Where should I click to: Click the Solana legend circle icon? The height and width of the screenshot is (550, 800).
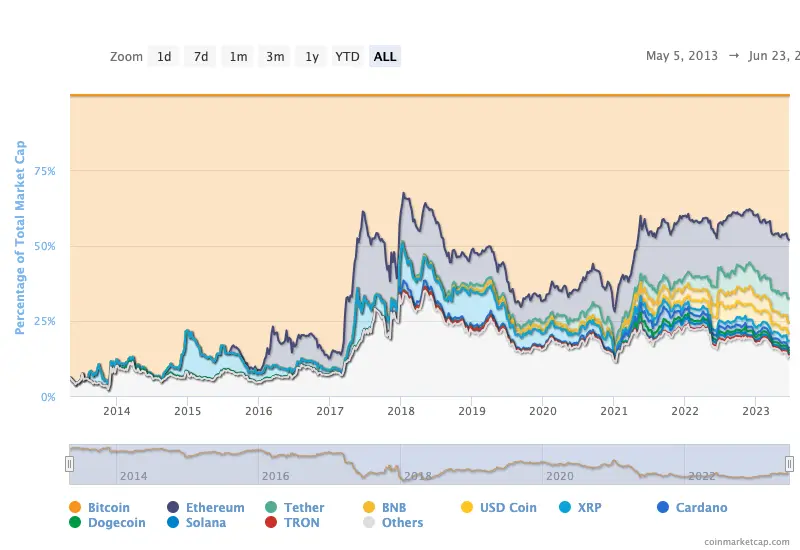click(174, 523)
